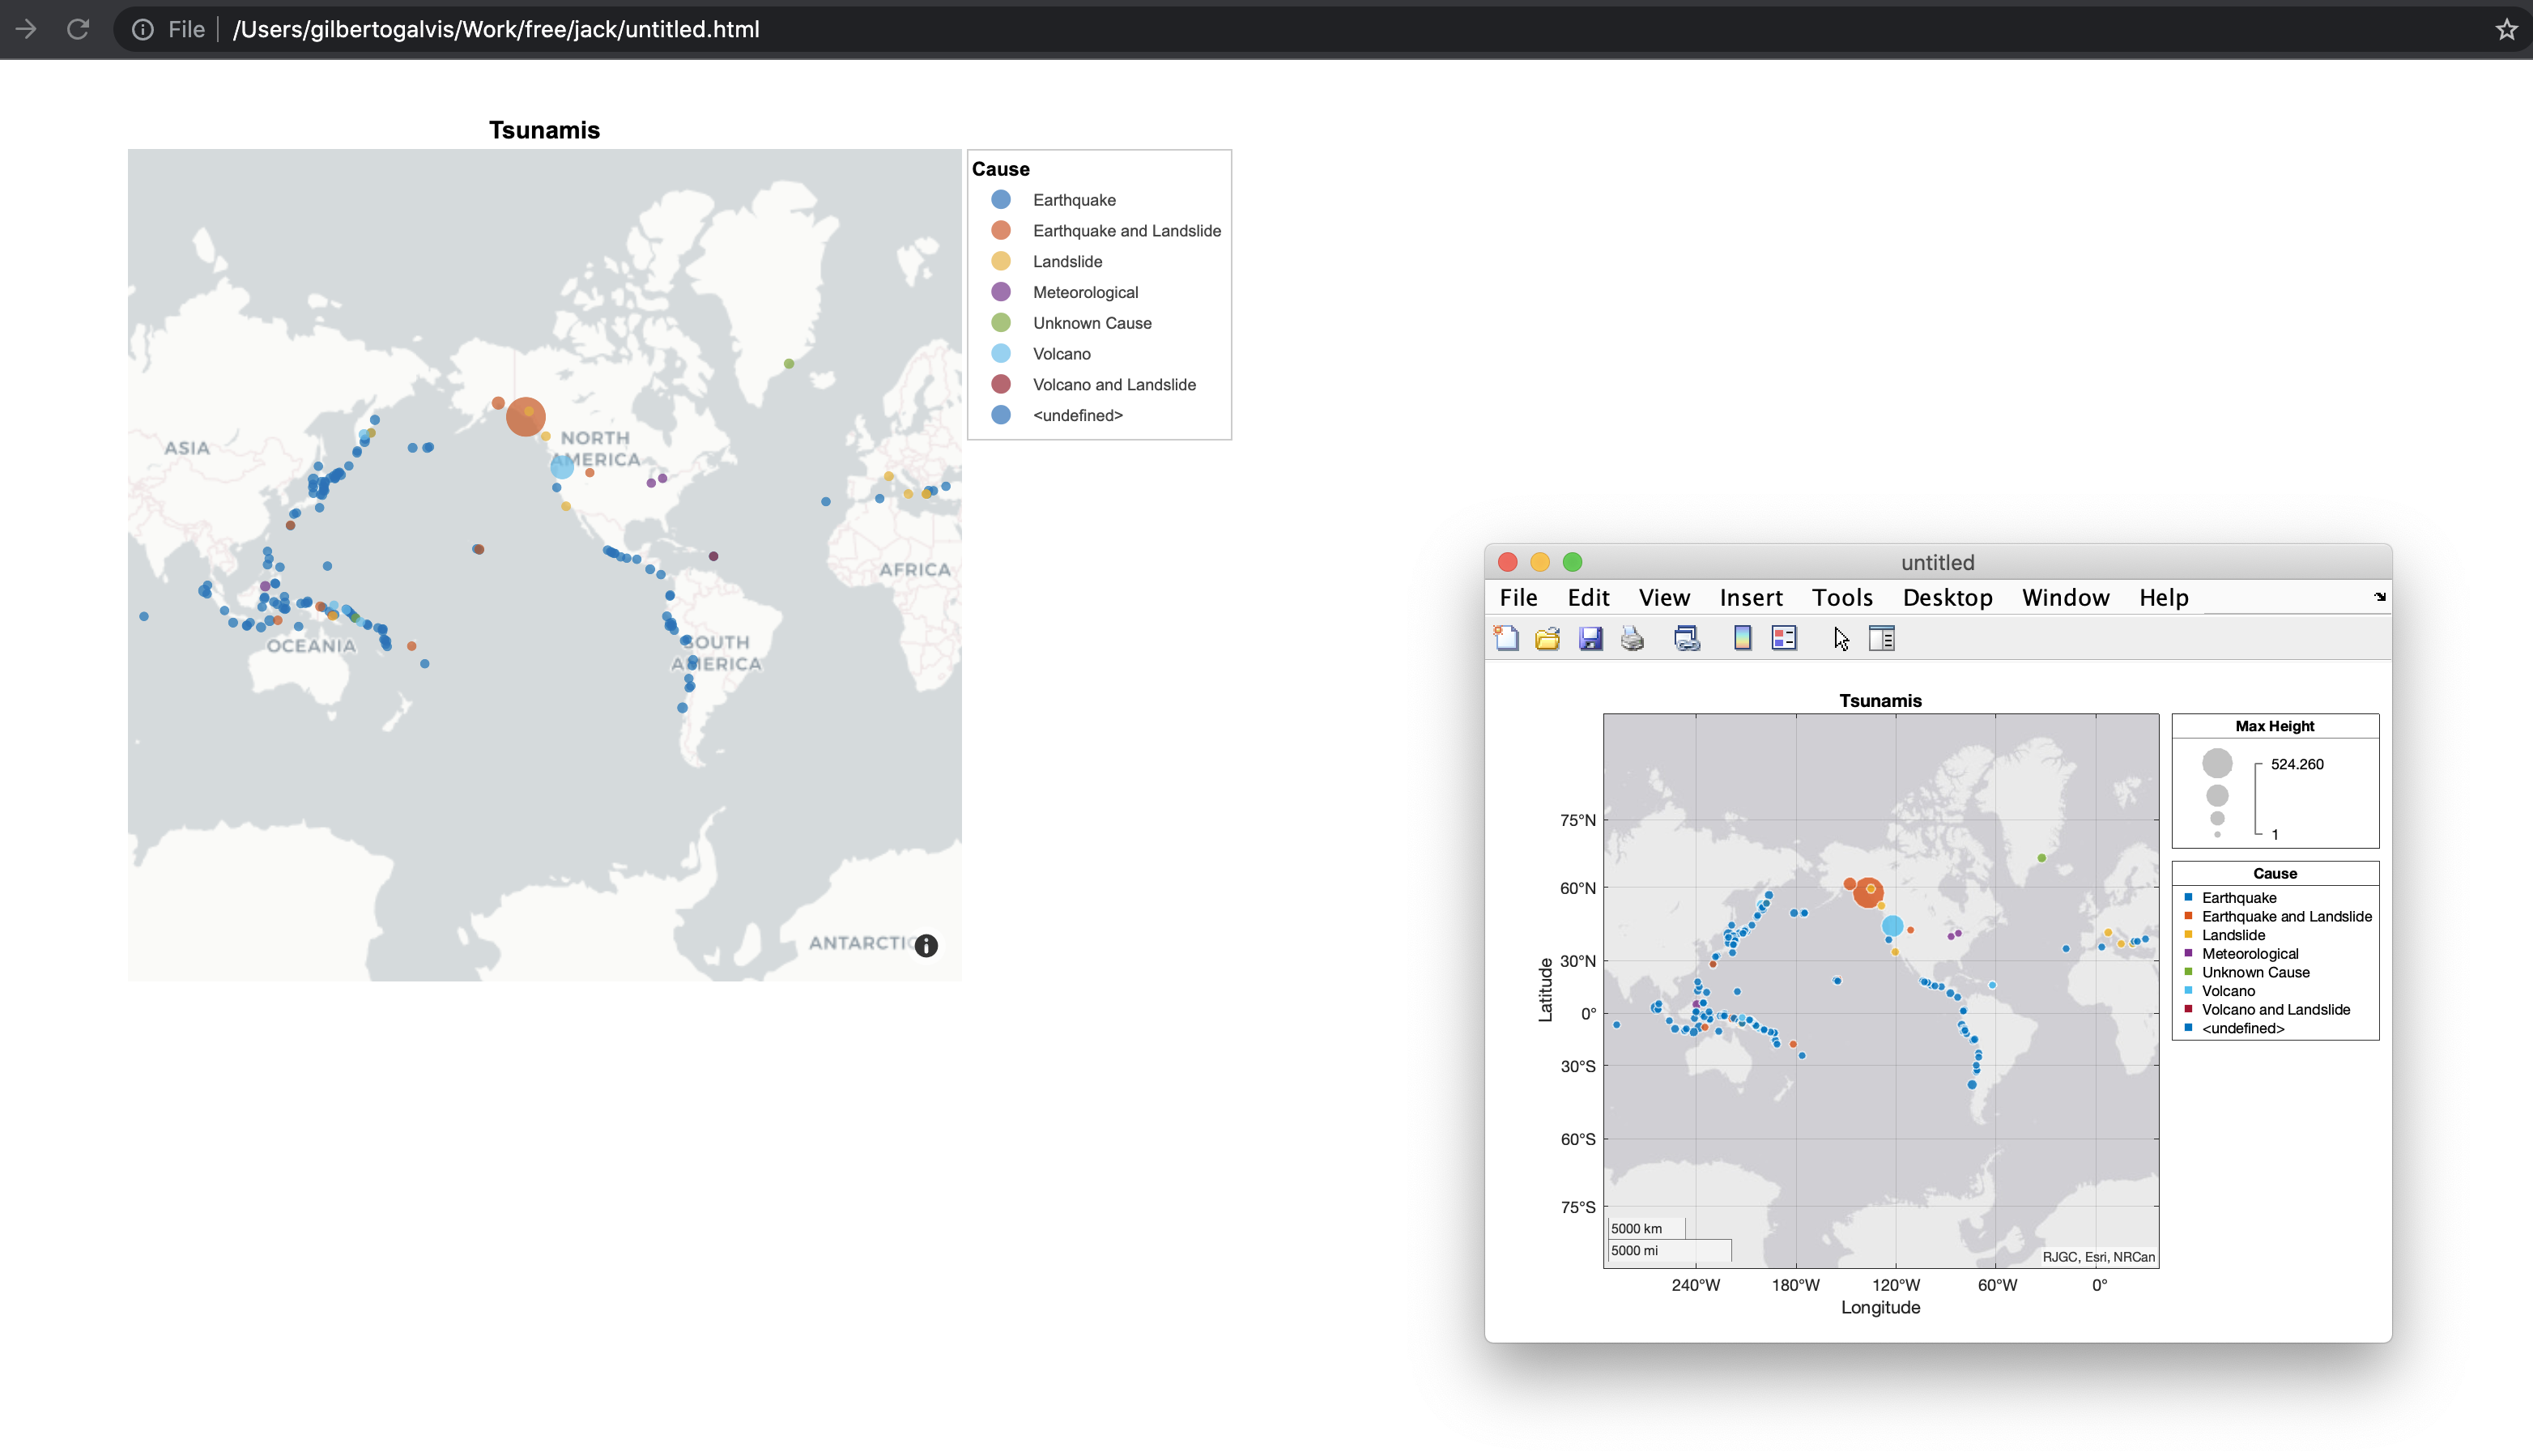
Task: Open the Property Inspector icon
Action: pyautogui.click(x=1882, y=638)
